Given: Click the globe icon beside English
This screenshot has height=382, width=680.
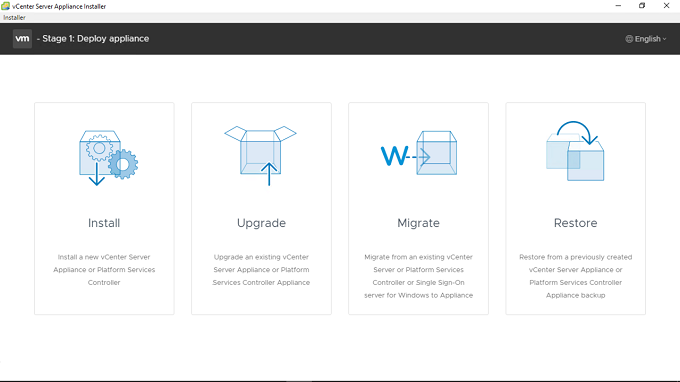Looking at the screenshot, I should 629,39.
